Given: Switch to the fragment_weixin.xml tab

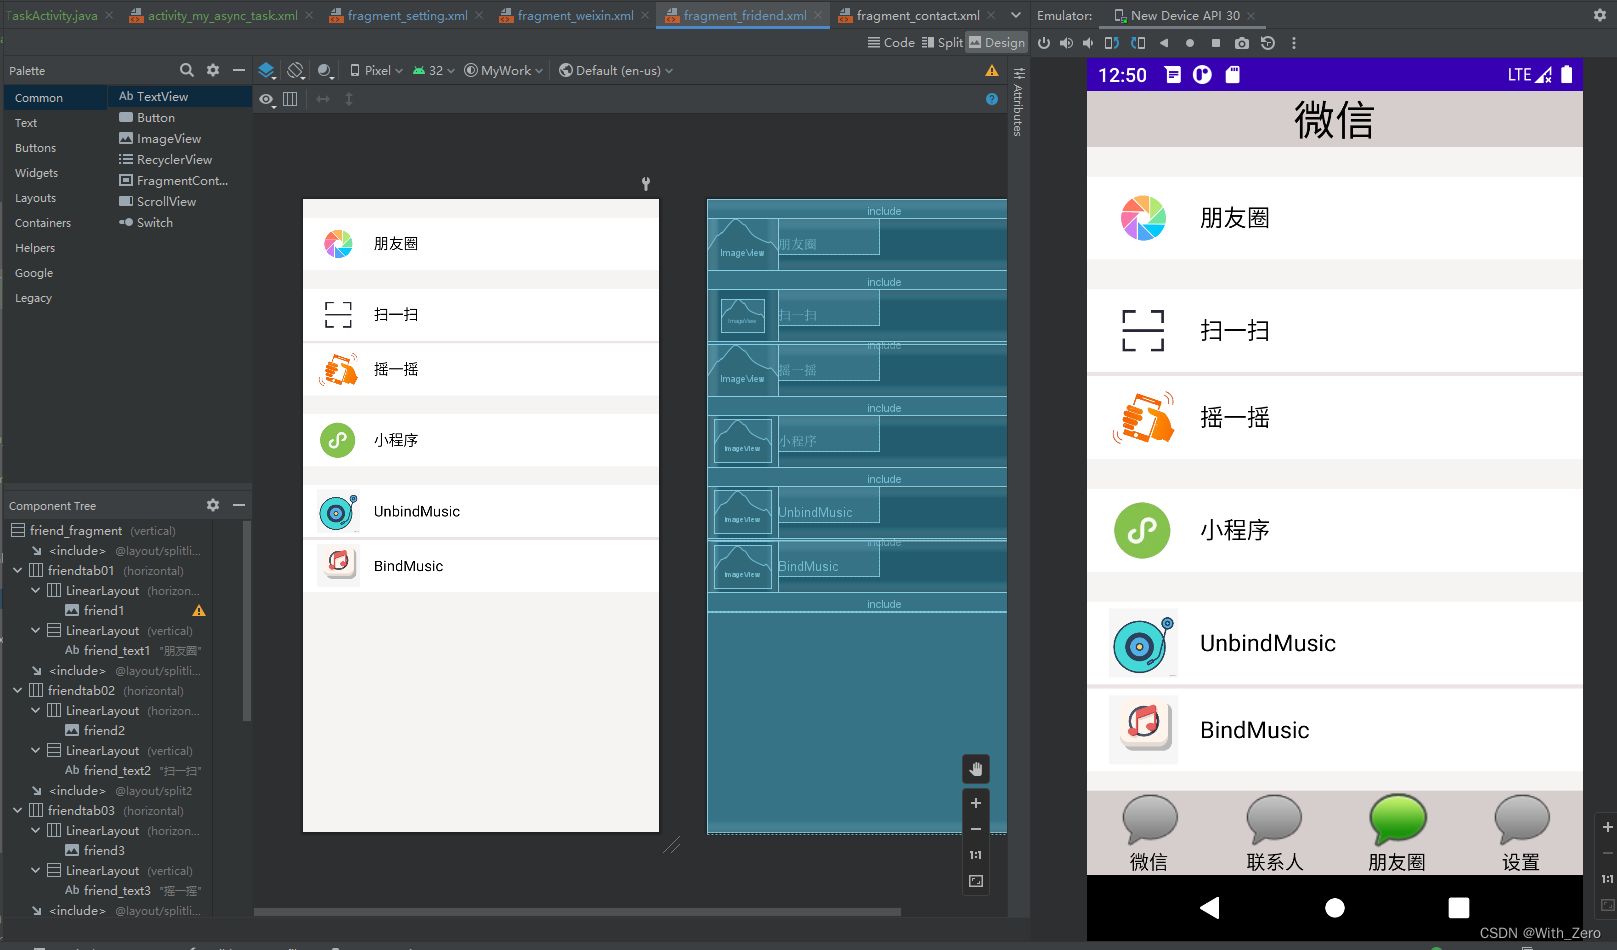Looking at the screenshot, I should pyautogui.click(x=568, y=16).
